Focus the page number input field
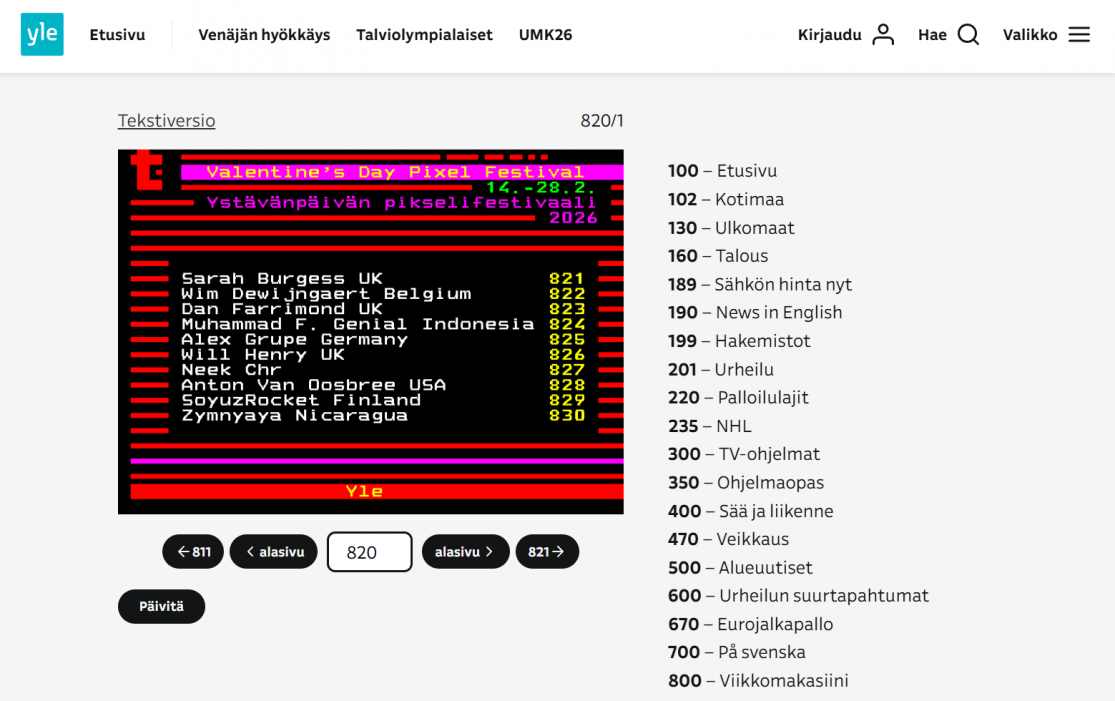The image size is (1115, 701). pos(369,552)
